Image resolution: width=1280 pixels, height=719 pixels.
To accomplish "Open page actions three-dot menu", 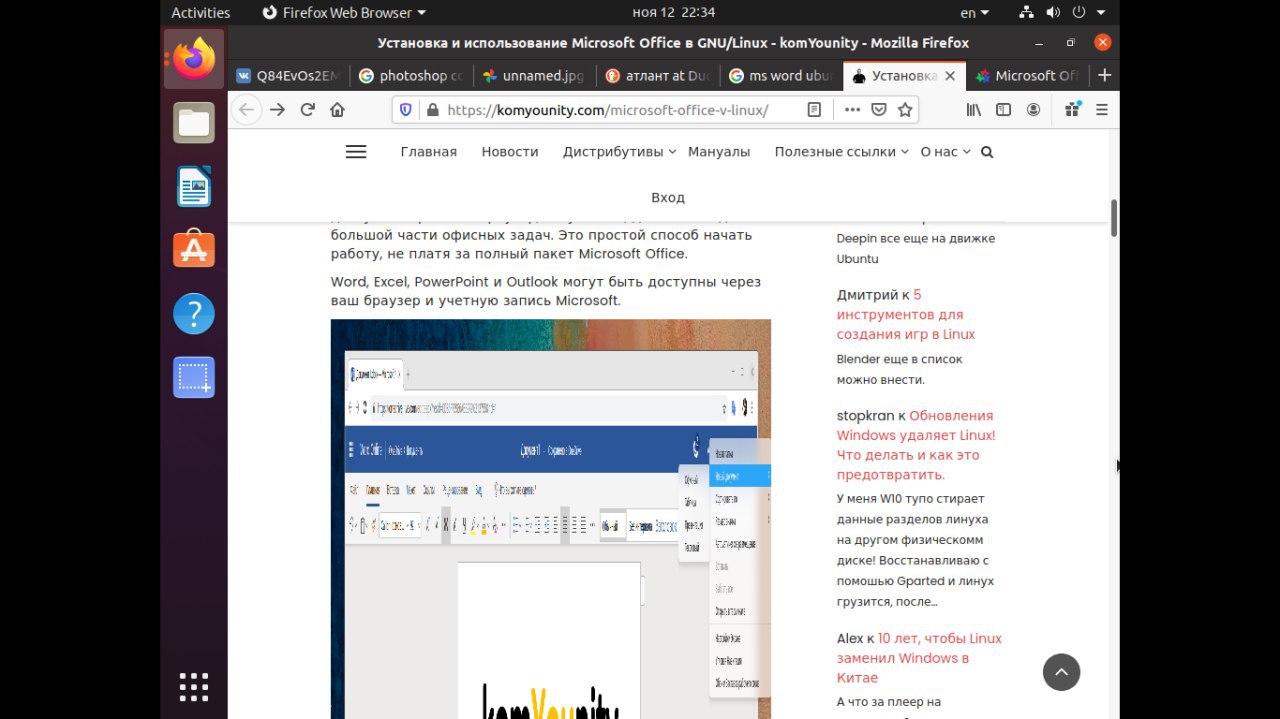I will (x=852, y=110).
